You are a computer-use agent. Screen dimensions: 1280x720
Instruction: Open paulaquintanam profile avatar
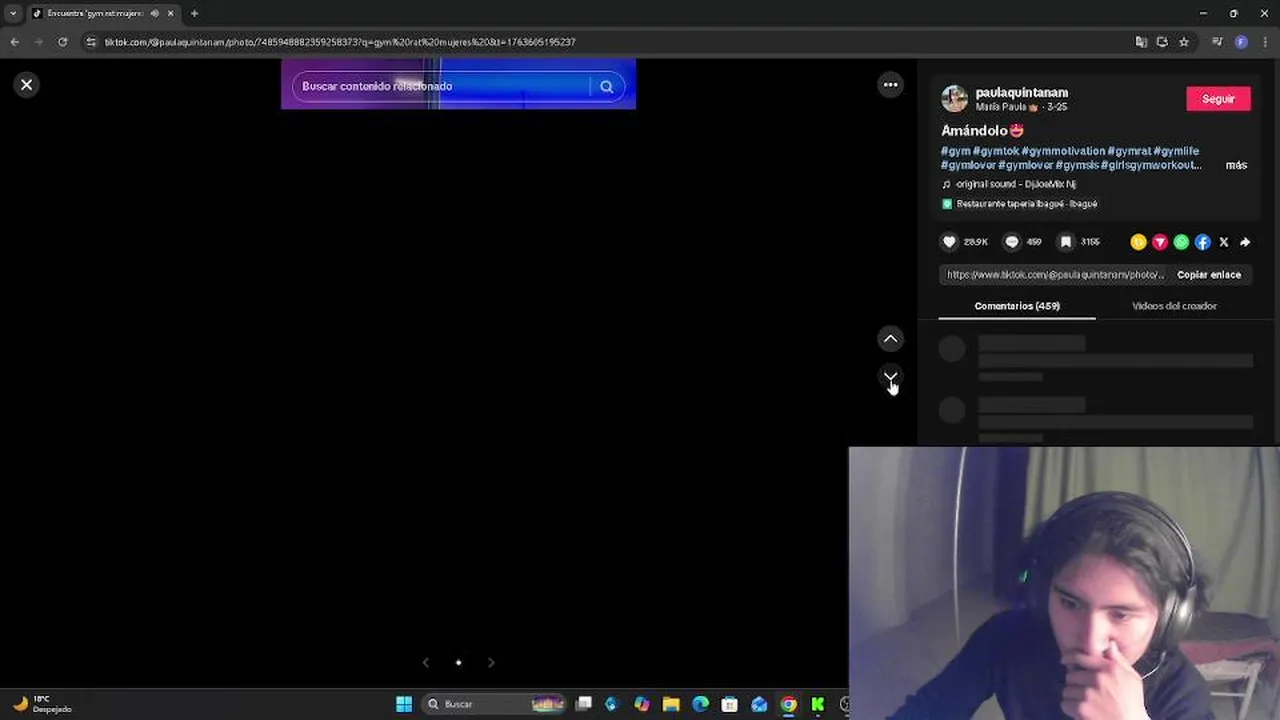click(955, 98)
